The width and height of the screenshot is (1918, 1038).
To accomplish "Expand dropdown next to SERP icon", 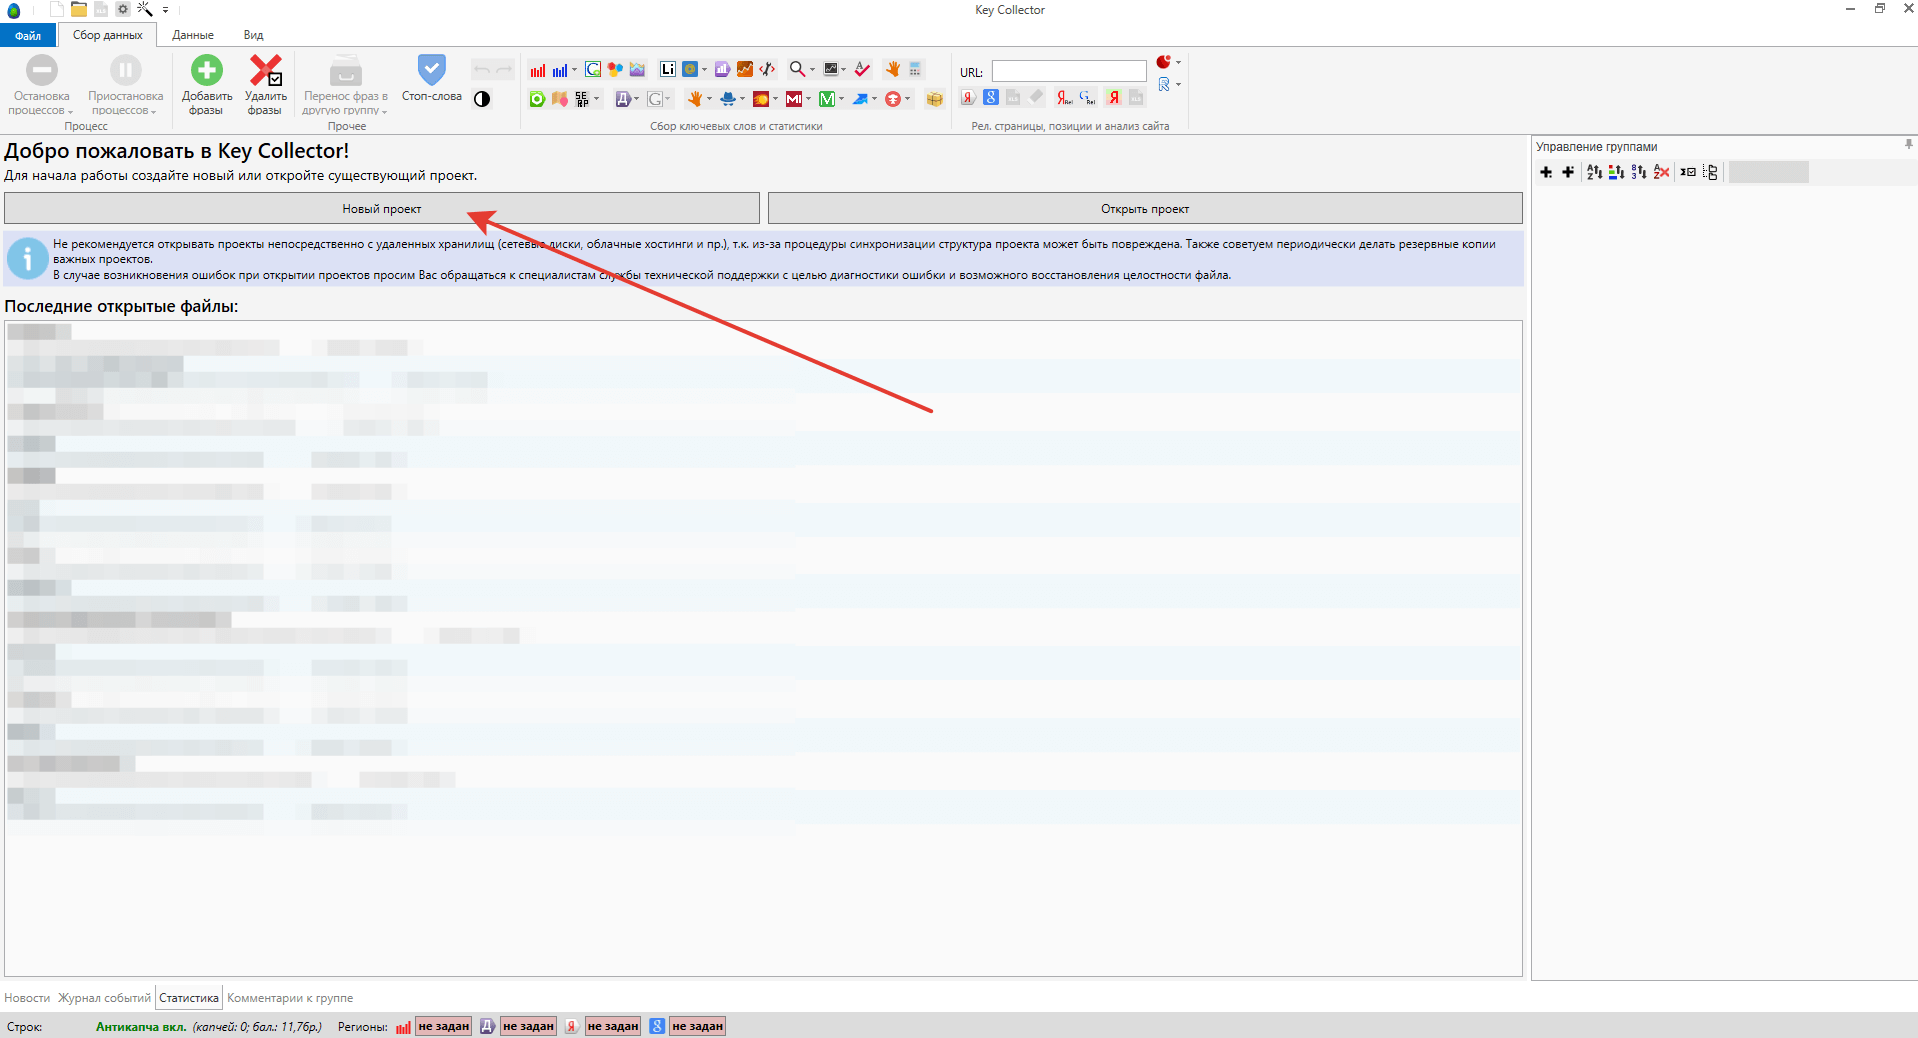I will coord(596,99).
